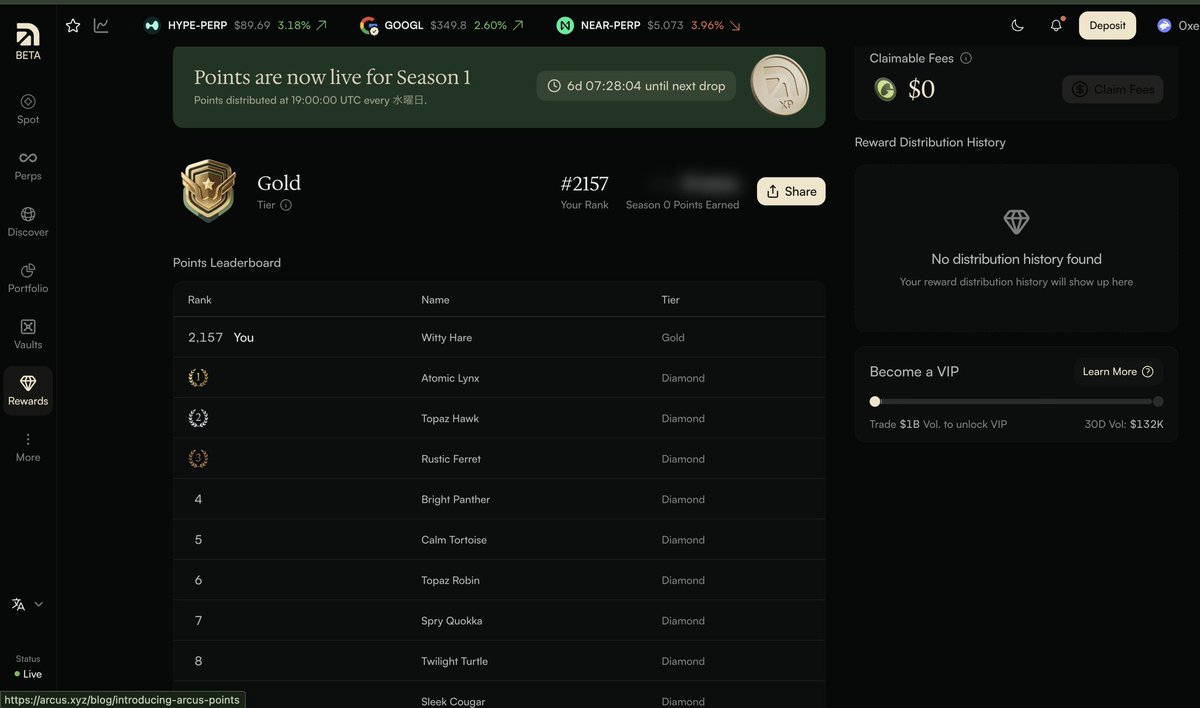
Task: Click the Gold tier badge emblem
Action: tap(208, 190)
